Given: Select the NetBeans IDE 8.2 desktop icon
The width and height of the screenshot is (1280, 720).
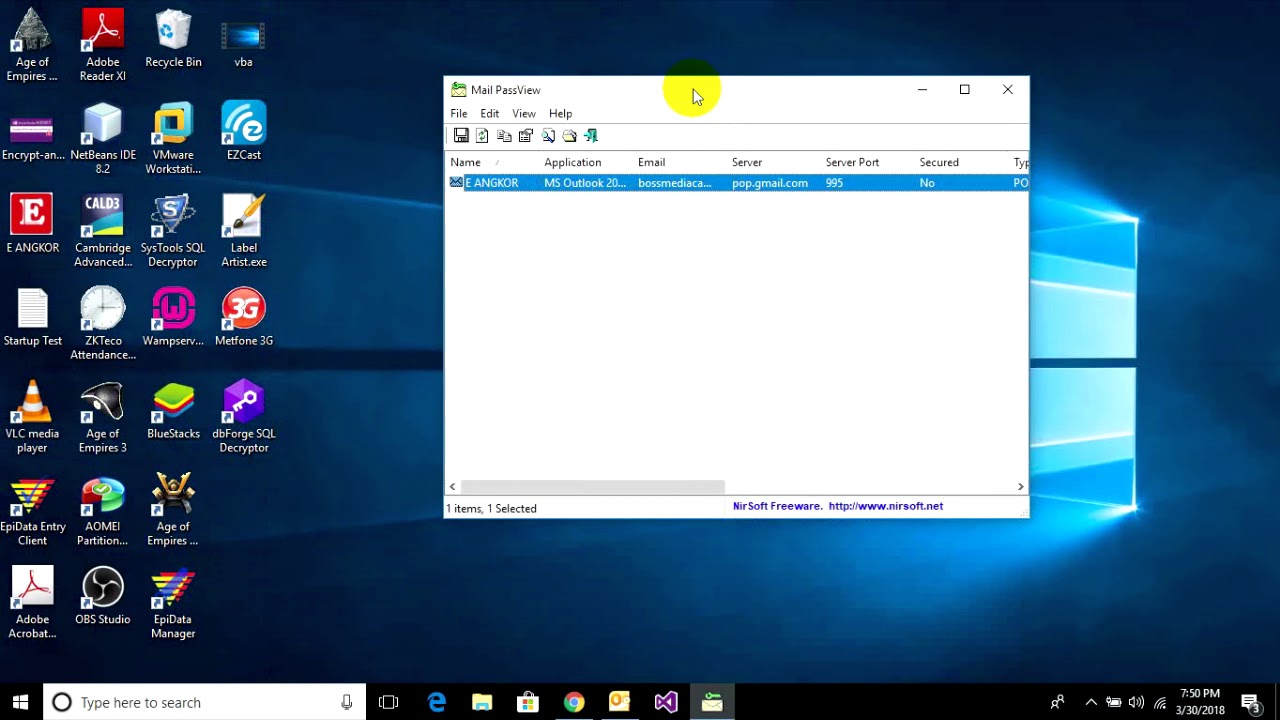Looking at the screenshot, I should (x=103, y=138).
